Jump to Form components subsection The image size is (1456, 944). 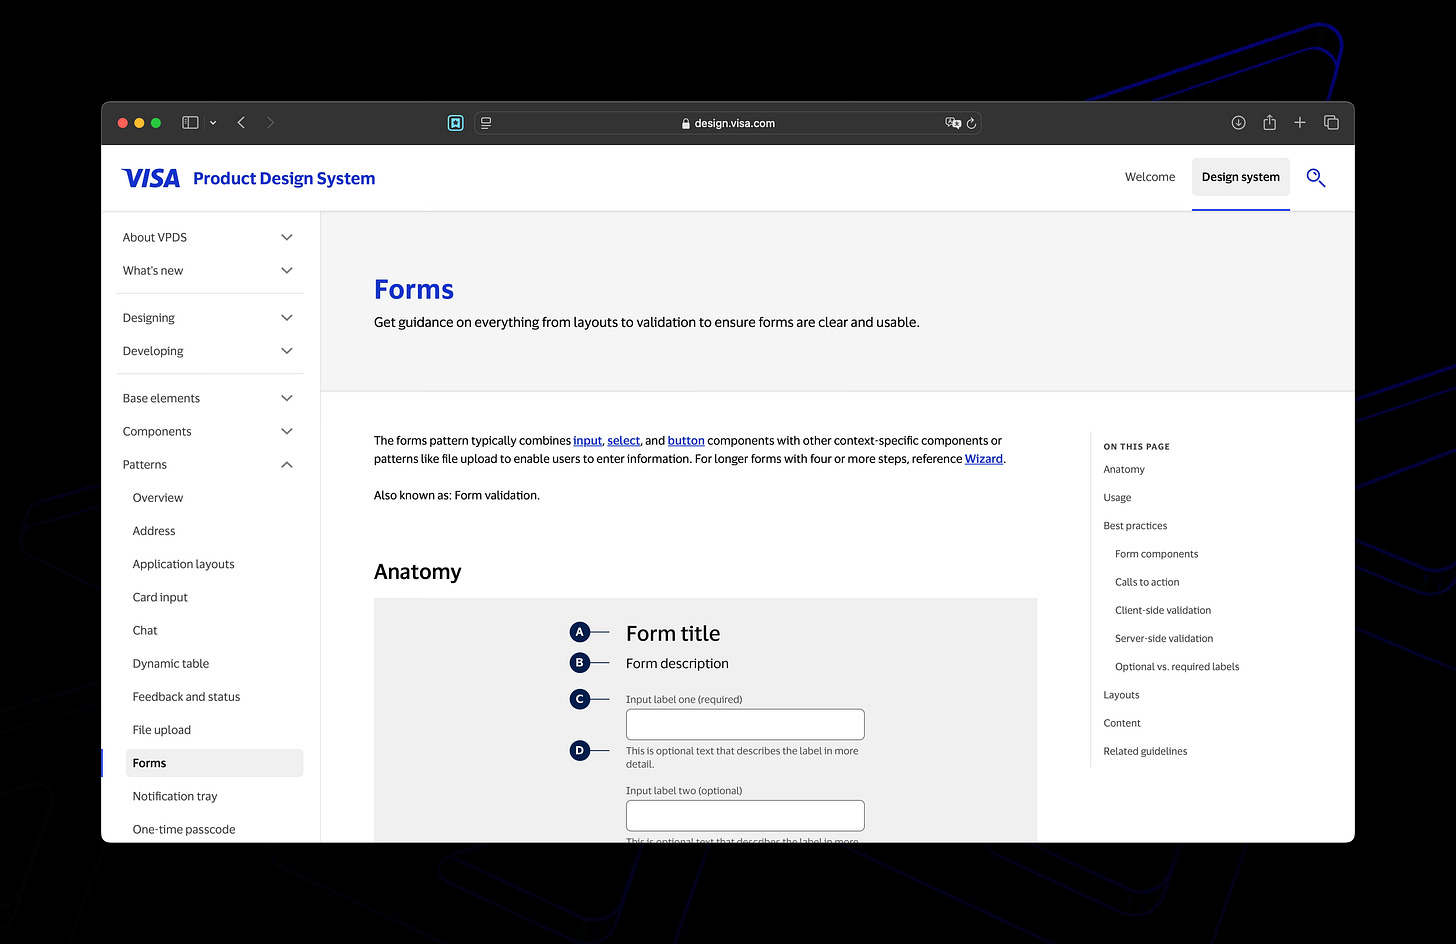1156,553
